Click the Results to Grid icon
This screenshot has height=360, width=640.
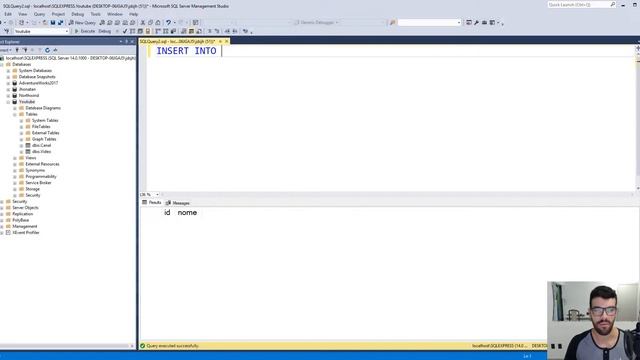[x=191, y=31]
